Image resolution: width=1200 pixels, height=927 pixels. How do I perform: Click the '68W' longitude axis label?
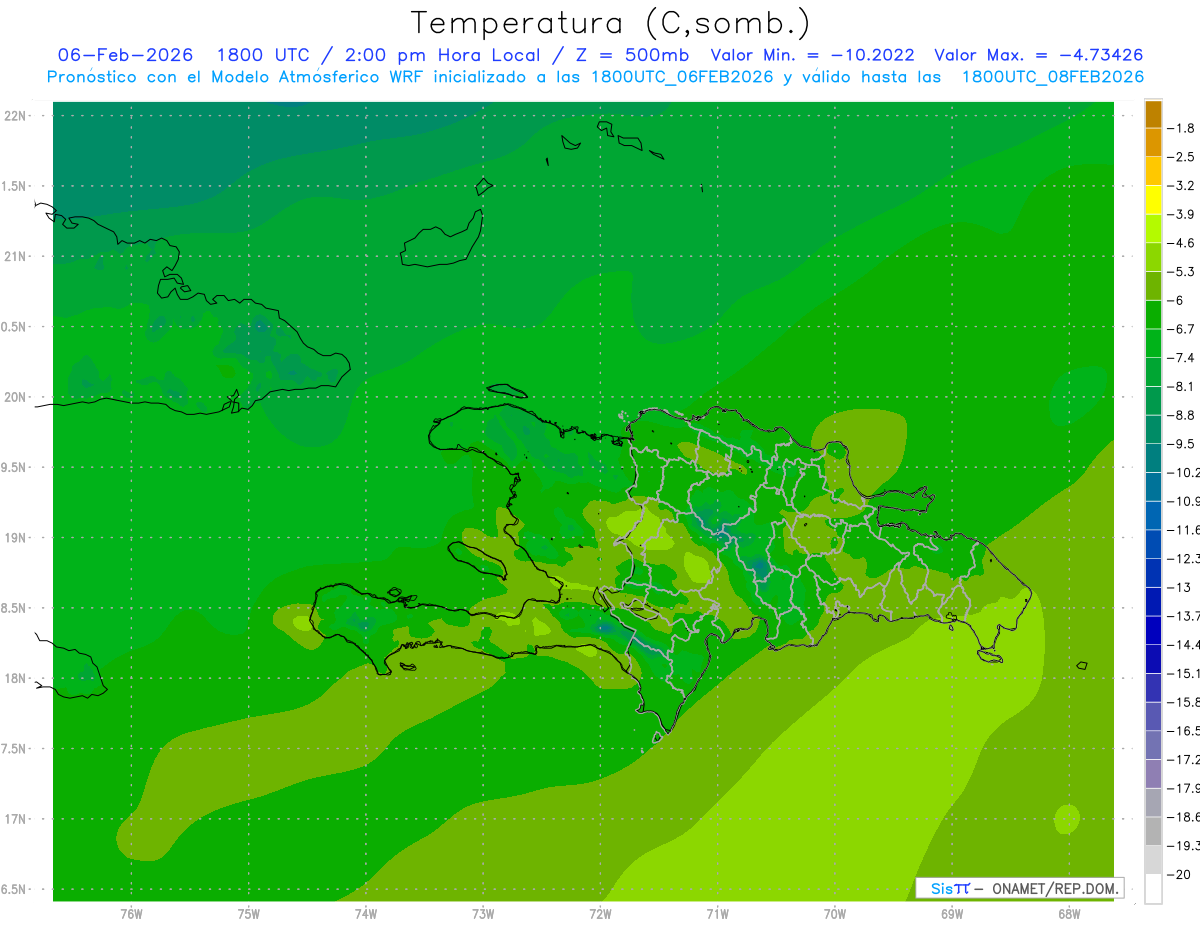click(x=1069, y=913)
